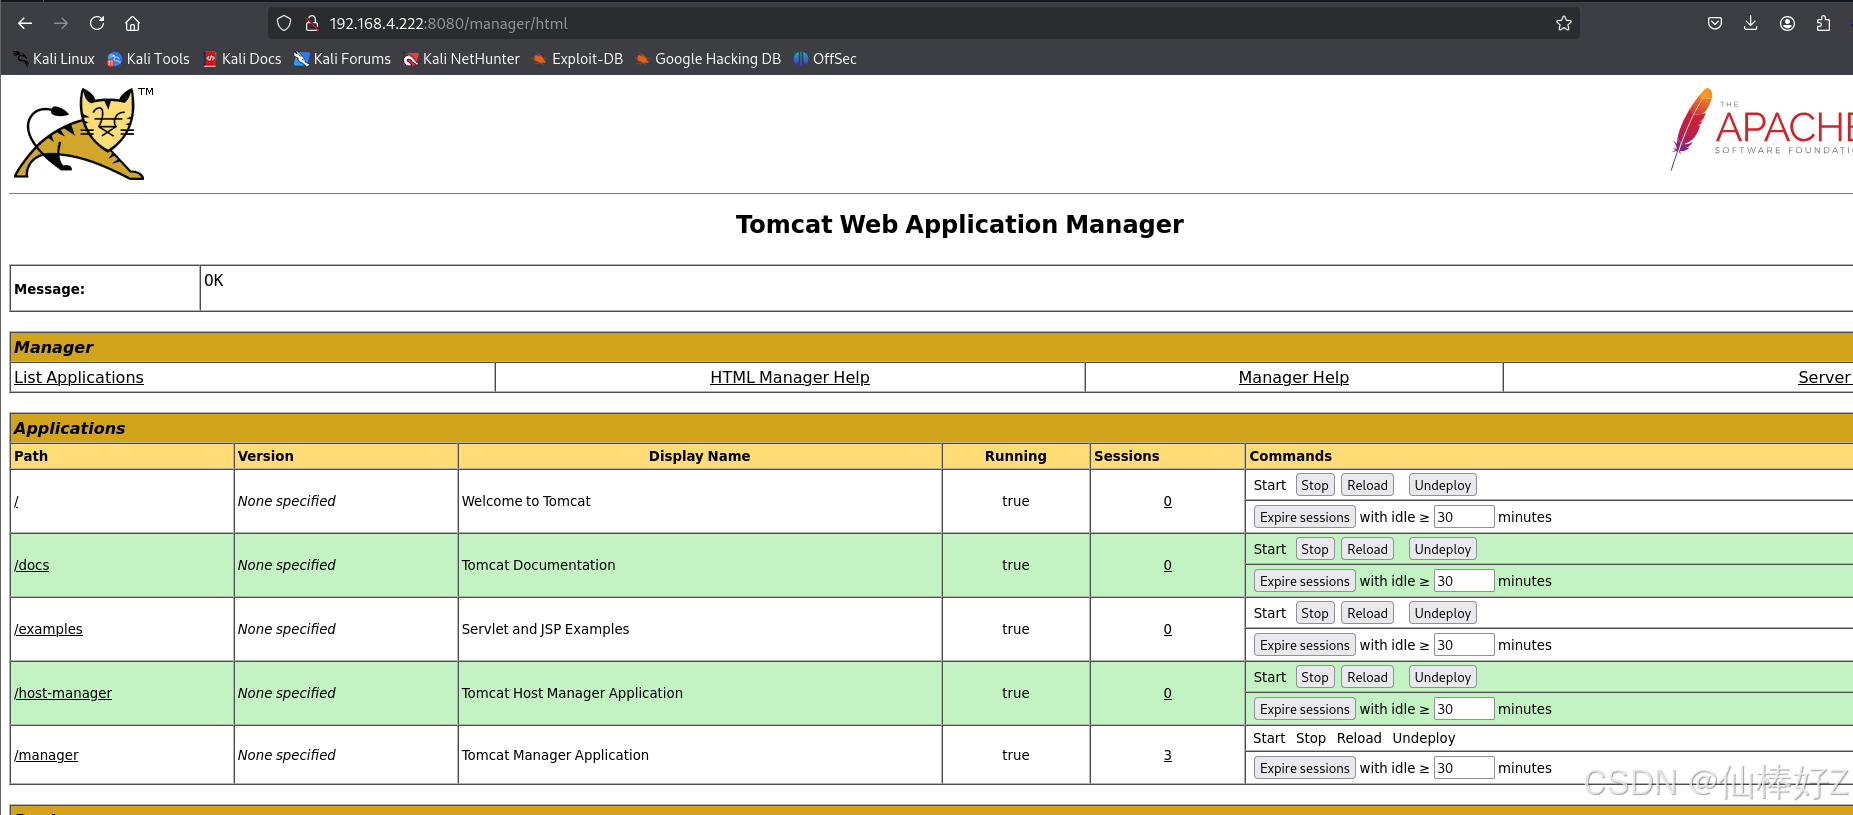Click the browser forward arrow
The width and height of the screenshot is (1853, 815).
click(x=61, y=23)
